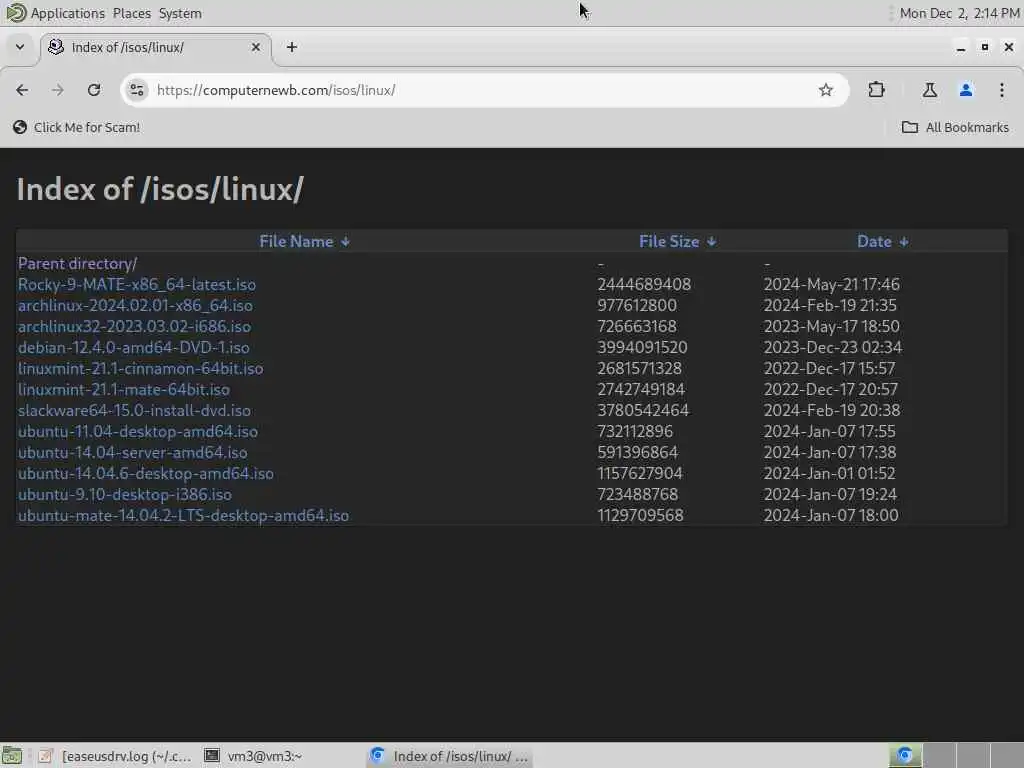Select file size 1129709568
This screenshot has height=768, width=1024.
(x=640, y=515)
